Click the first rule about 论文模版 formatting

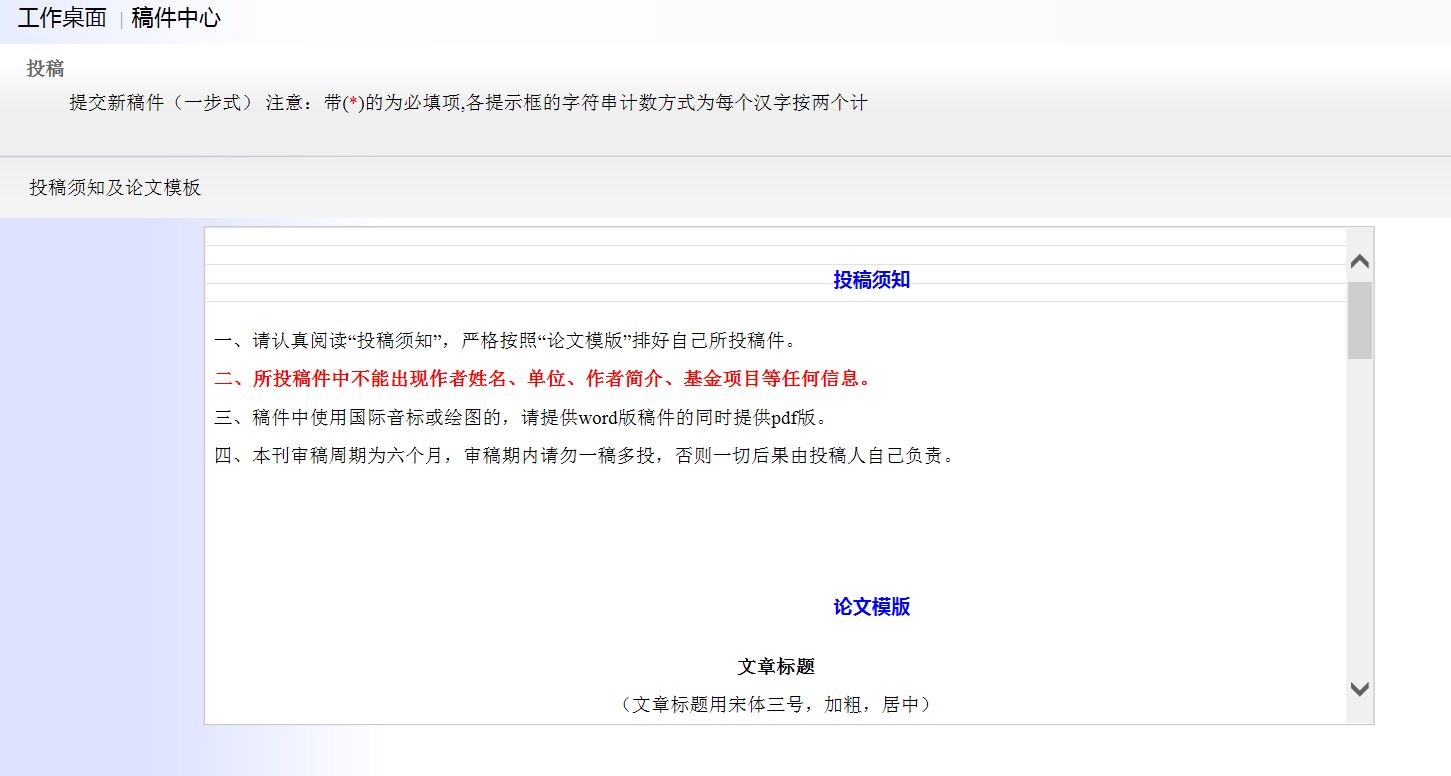(507, 341)
